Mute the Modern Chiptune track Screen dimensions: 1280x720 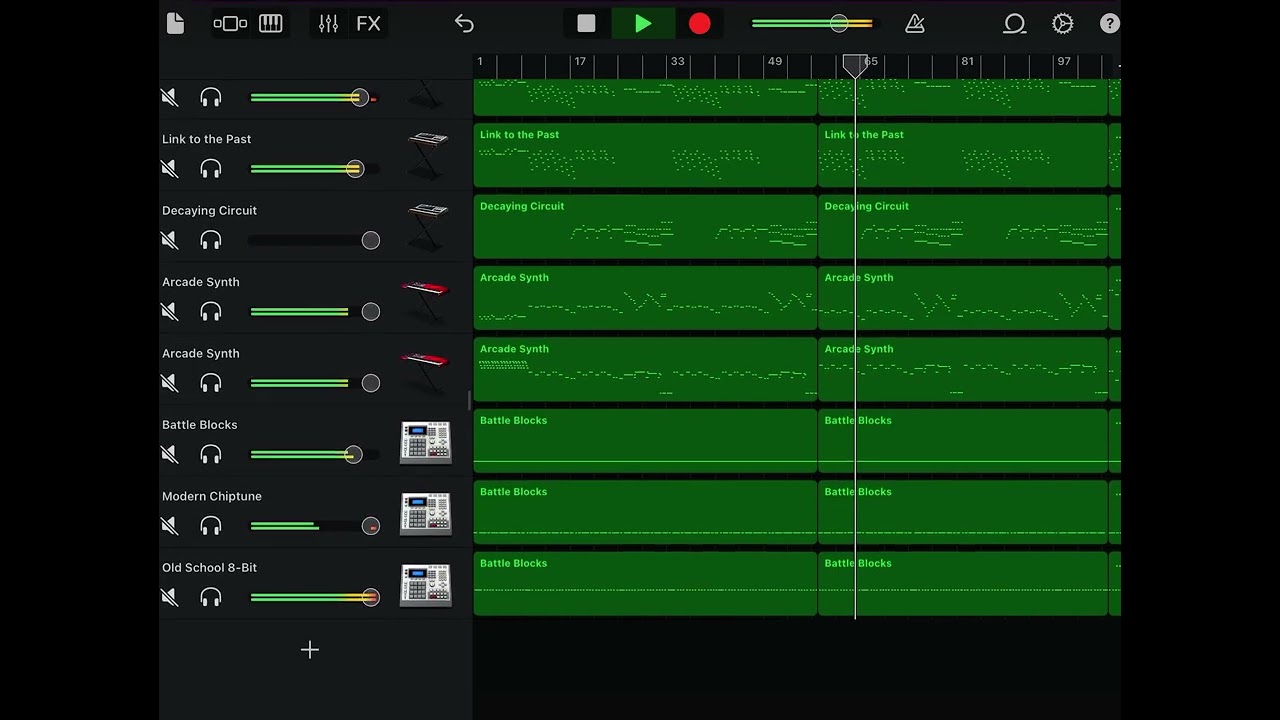[x=170, y=526]
